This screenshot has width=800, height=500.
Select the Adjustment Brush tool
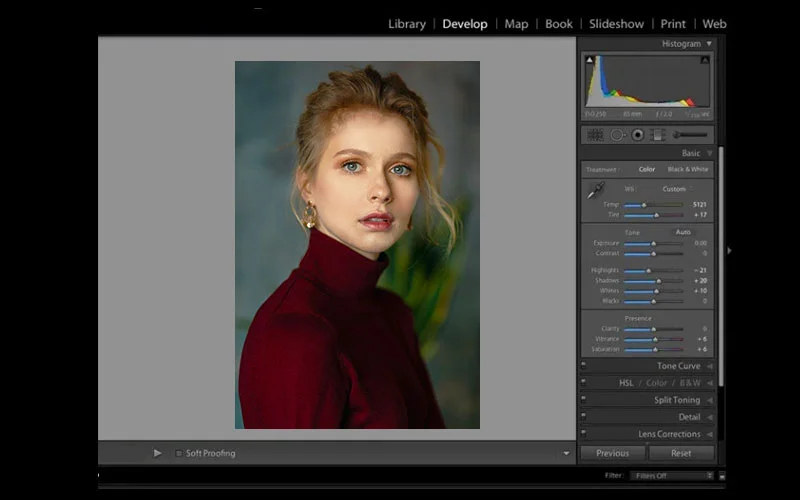[x=690, y=135]
